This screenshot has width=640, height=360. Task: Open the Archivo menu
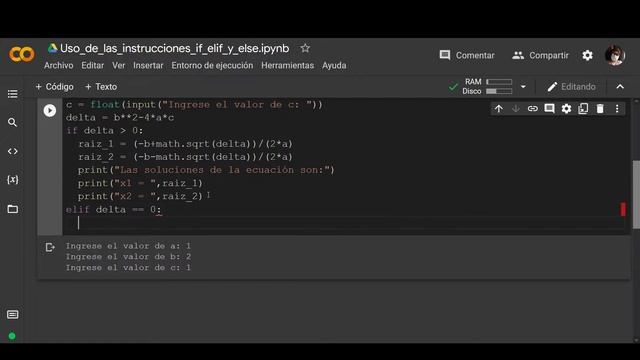tap(59, 65)
